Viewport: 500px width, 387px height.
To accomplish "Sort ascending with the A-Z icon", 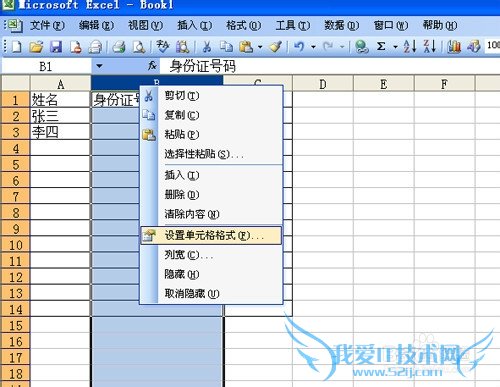I will point(410,47).
